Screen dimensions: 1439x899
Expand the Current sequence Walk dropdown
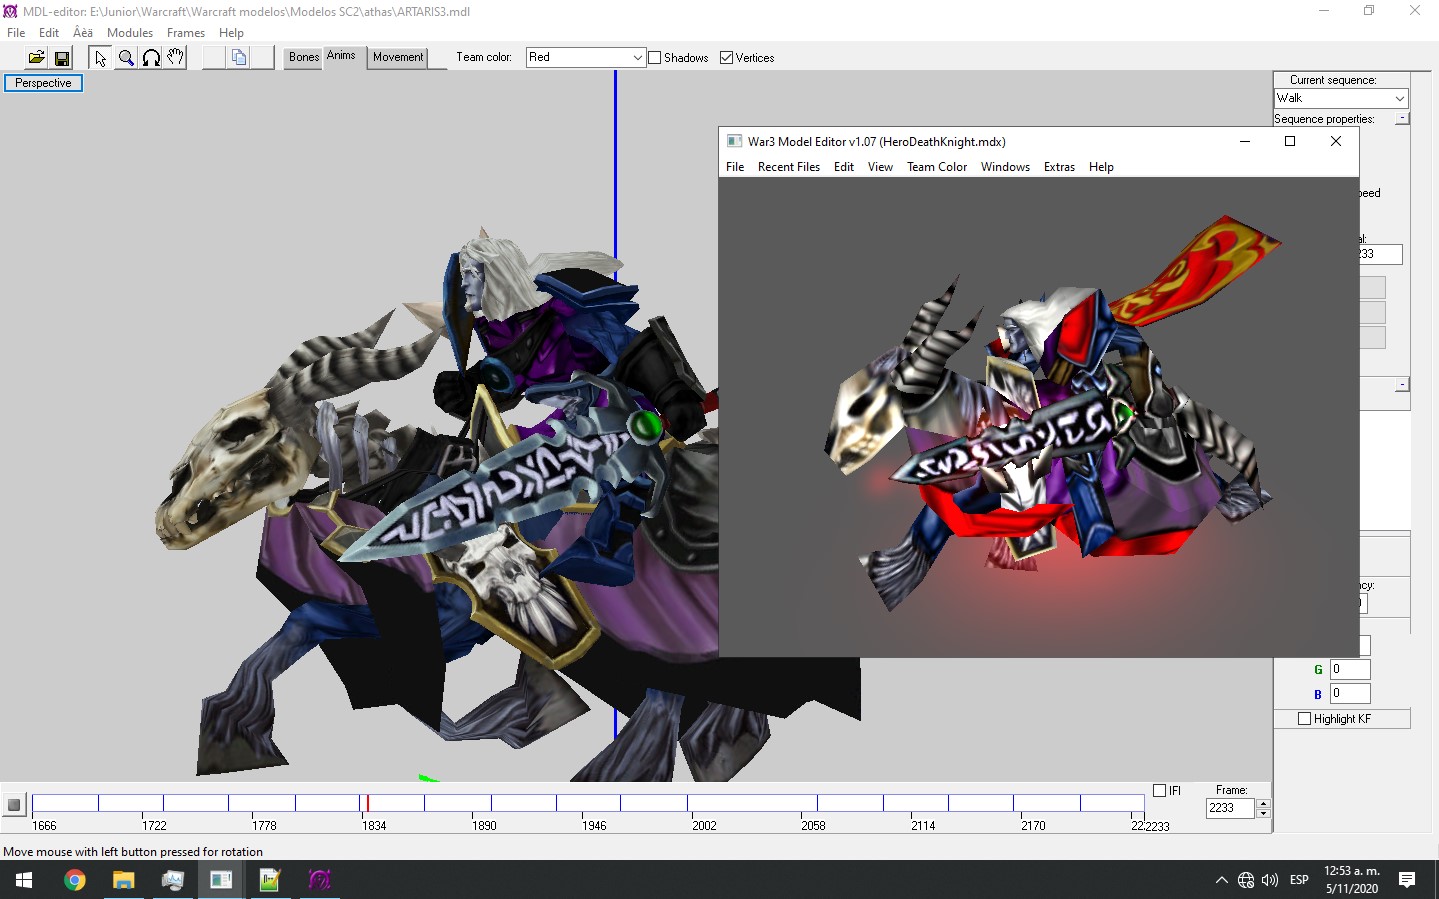(x=1341, y=98)
